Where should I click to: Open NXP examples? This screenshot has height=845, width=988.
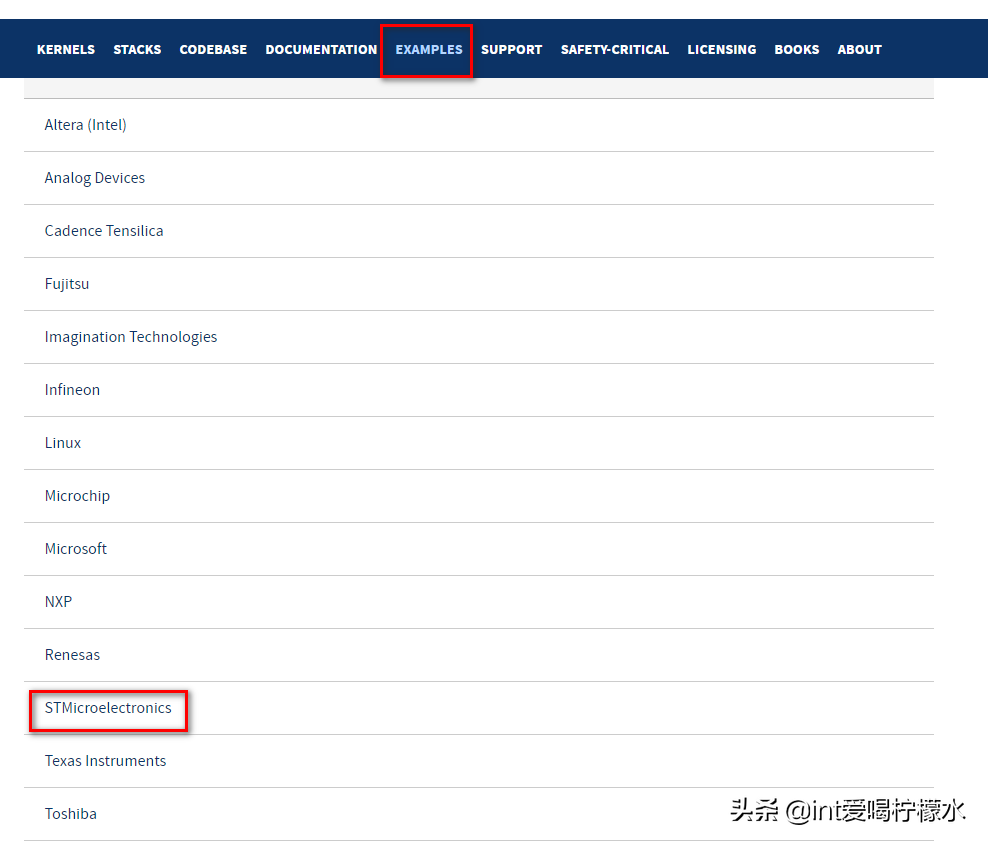(x=479, y=601)
